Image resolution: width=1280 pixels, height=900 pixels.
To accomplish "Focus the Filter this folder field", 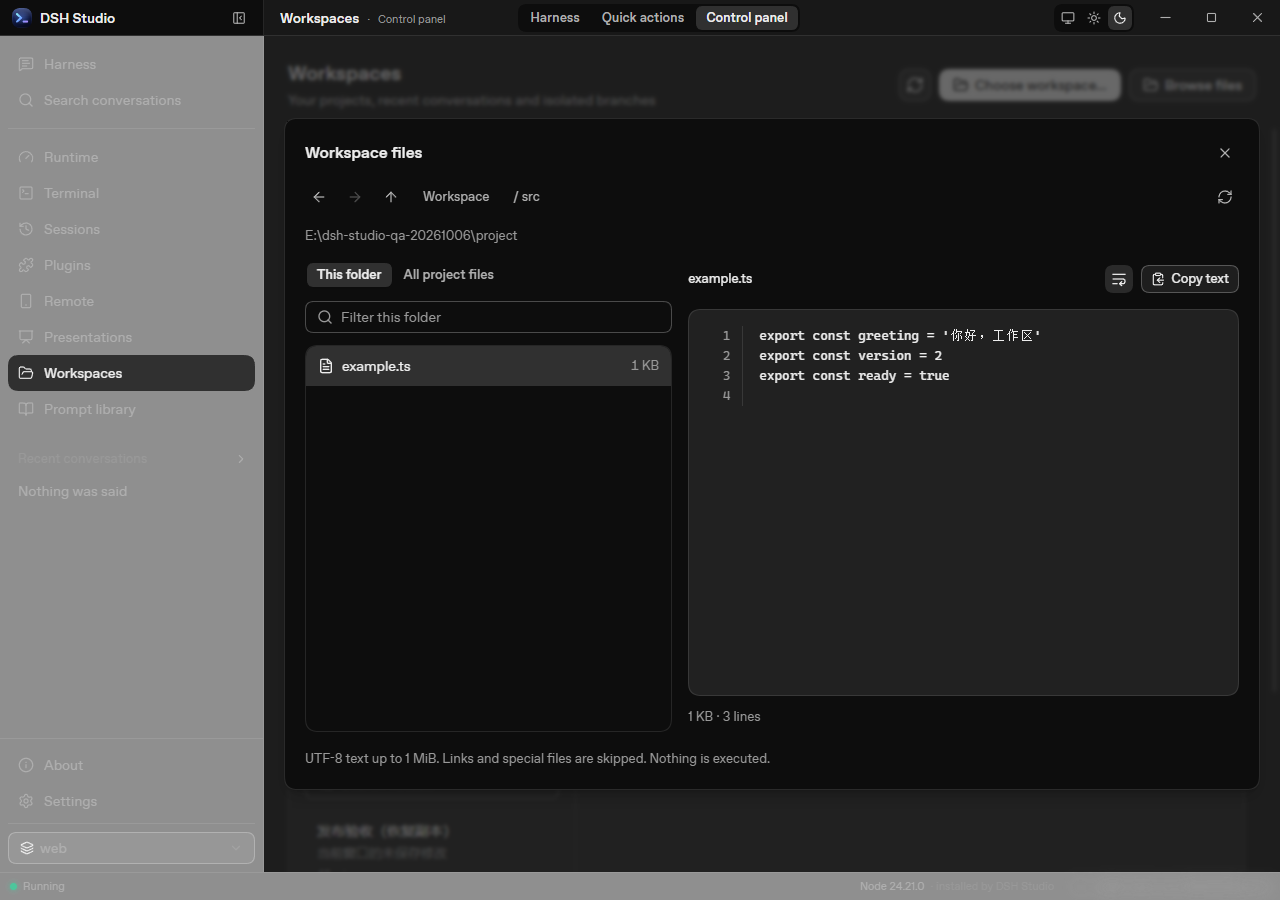I will 488,317.
